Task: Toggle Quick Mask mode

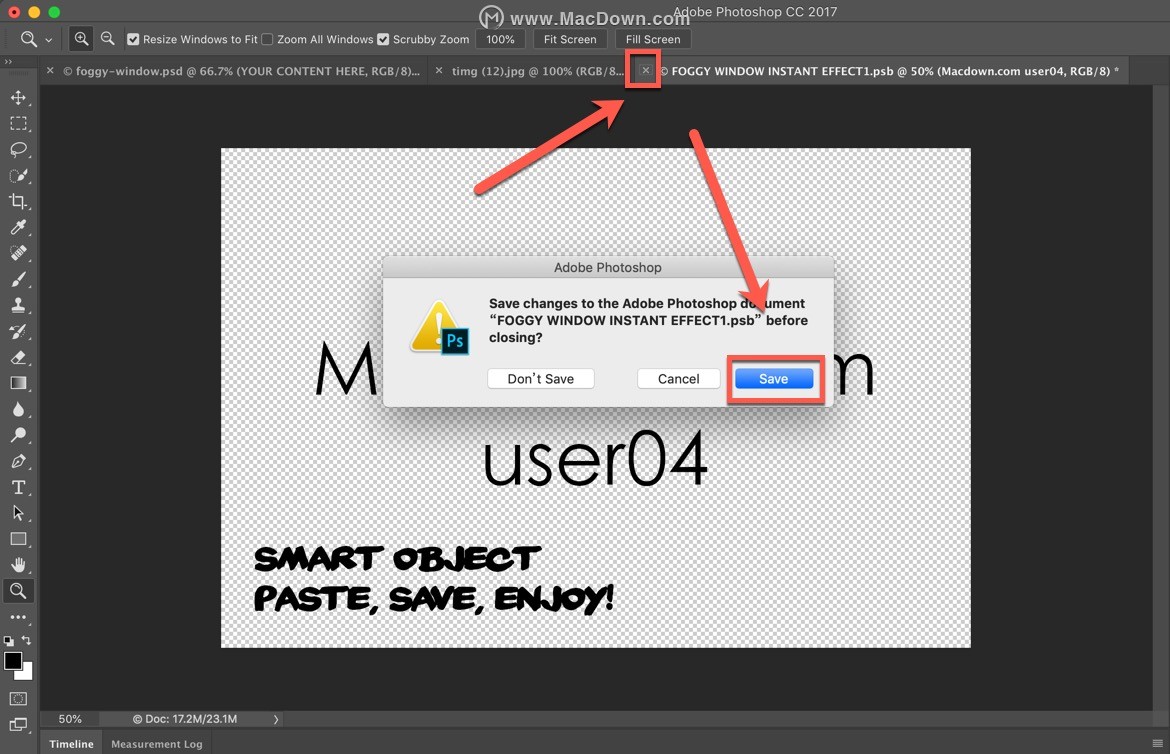Action: click(x=18, y=699)
